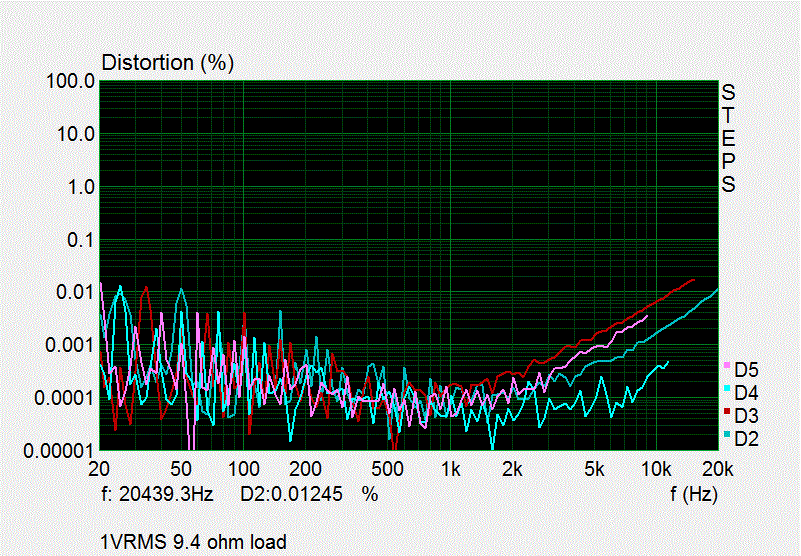The width and height of the screenshot is (801, 556).
Task: Click the vertical STEPS label
Action: pyautogui.click(x=728, y=138)
